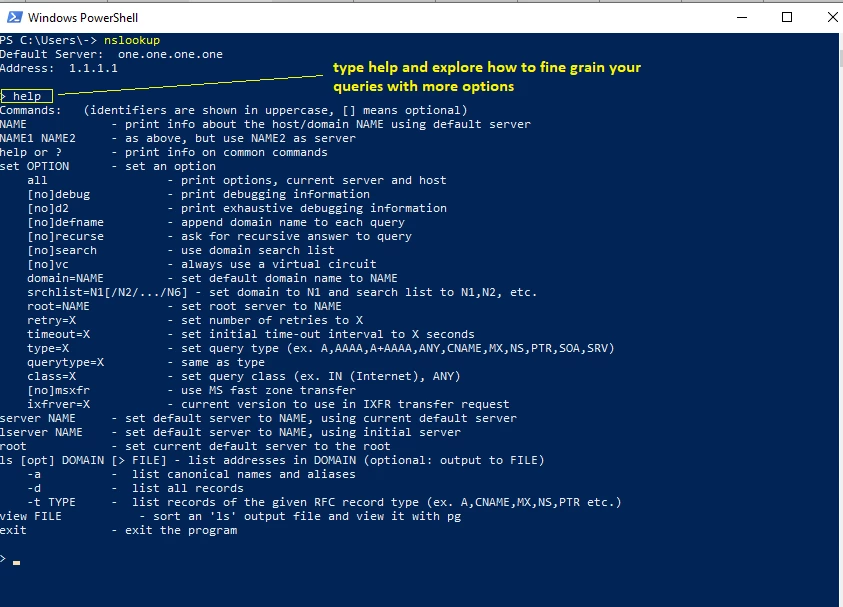The height and width of the screenshot is (607, 843).
Task: Click the 'NAME1 NAME2' command row
Action: click(x=178, y=138)
